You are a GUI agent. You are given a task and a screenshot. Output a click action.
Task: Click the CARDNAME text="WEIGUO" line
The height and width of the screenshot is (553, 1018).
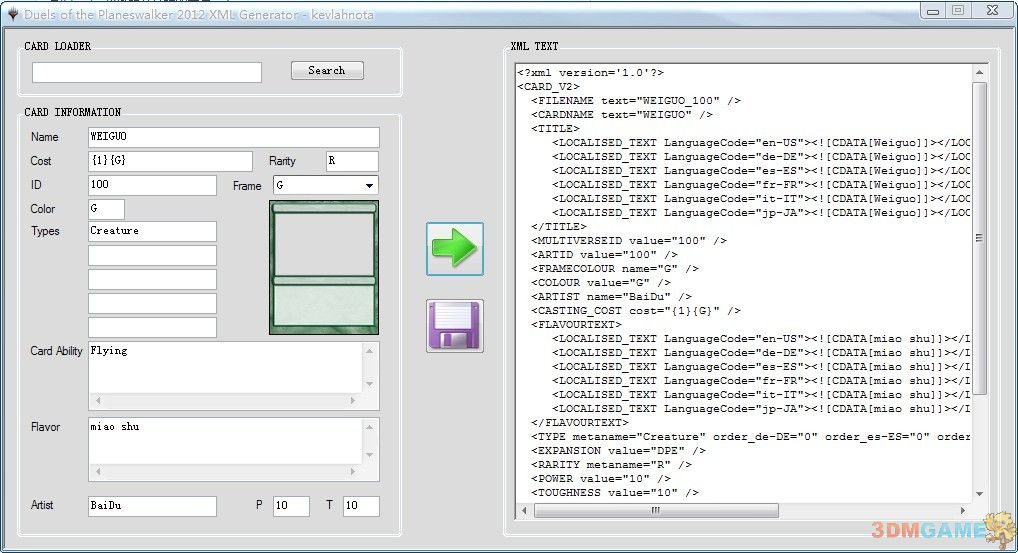tap(622, 115)
